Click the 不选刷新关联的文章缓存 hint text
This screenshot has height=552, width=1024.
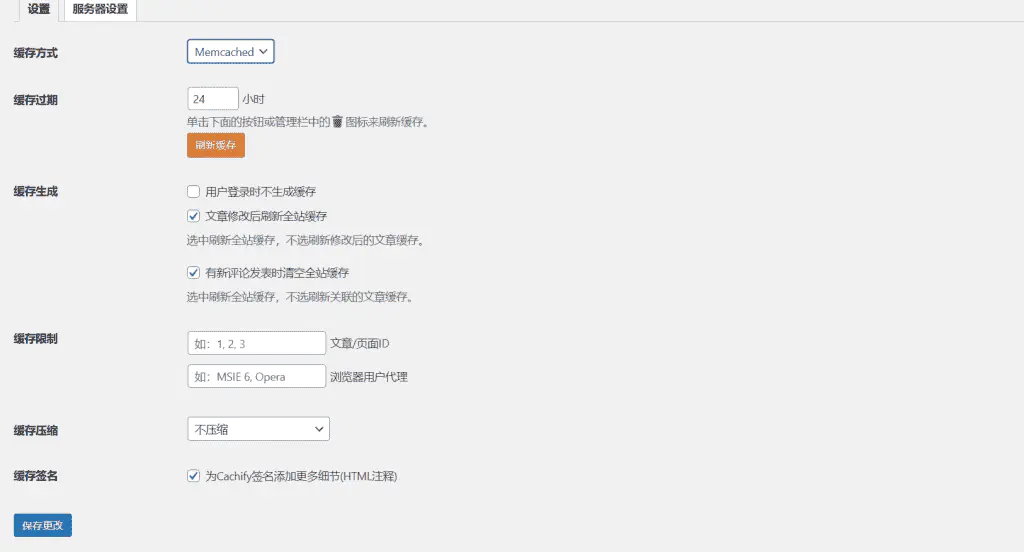[x=349, y=297]
